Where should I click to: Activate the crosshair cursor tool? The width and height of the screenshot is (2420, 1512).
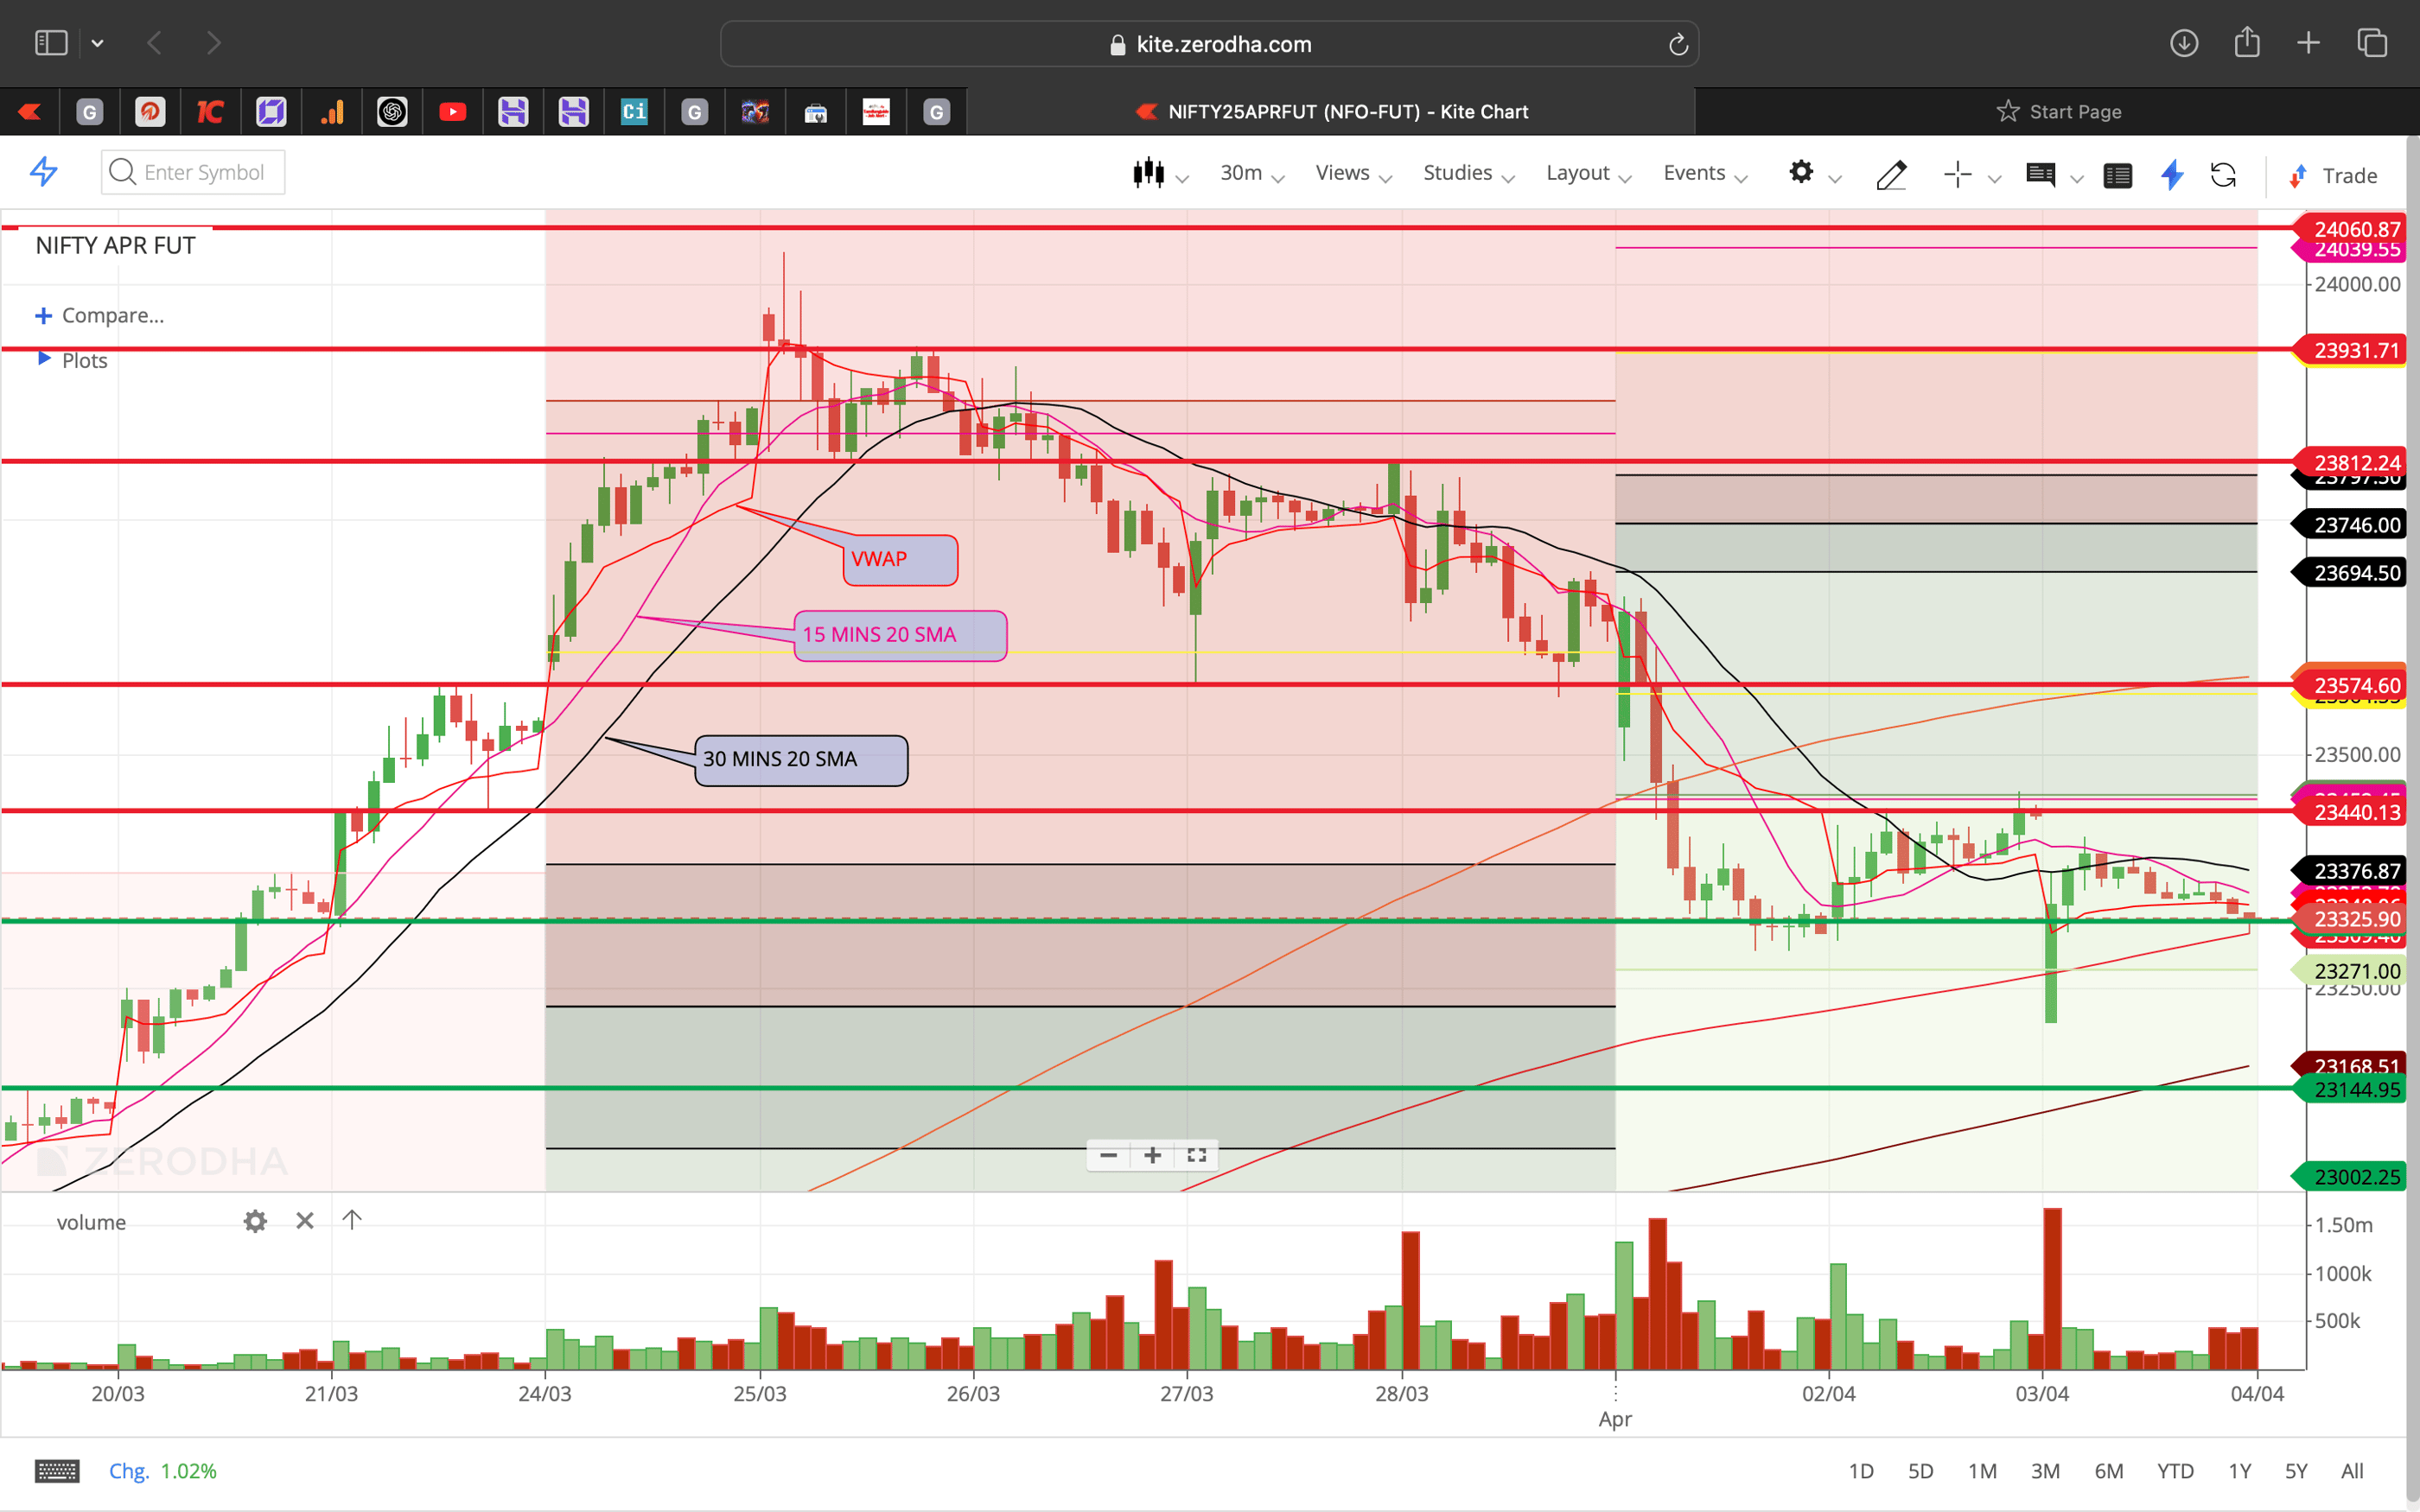tap(1957, 174)
